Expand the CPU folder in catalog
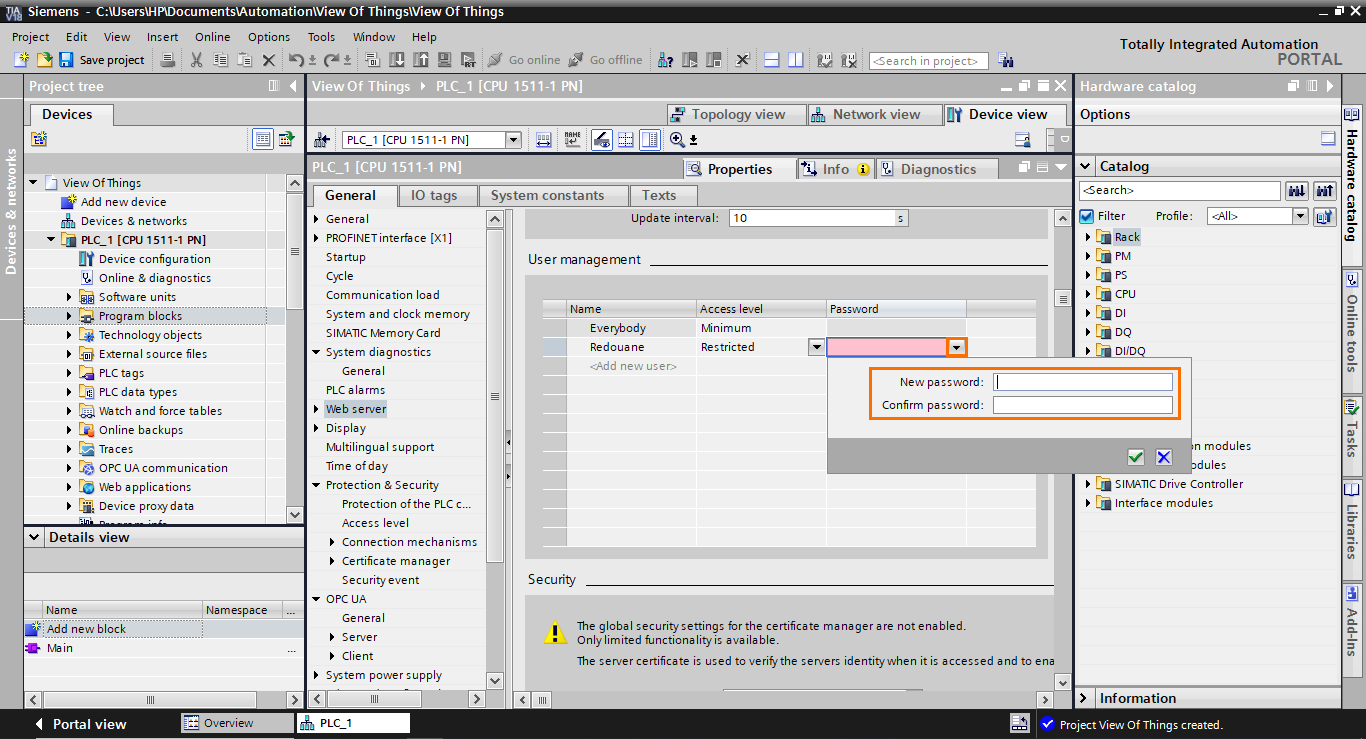 [1088, 294]
